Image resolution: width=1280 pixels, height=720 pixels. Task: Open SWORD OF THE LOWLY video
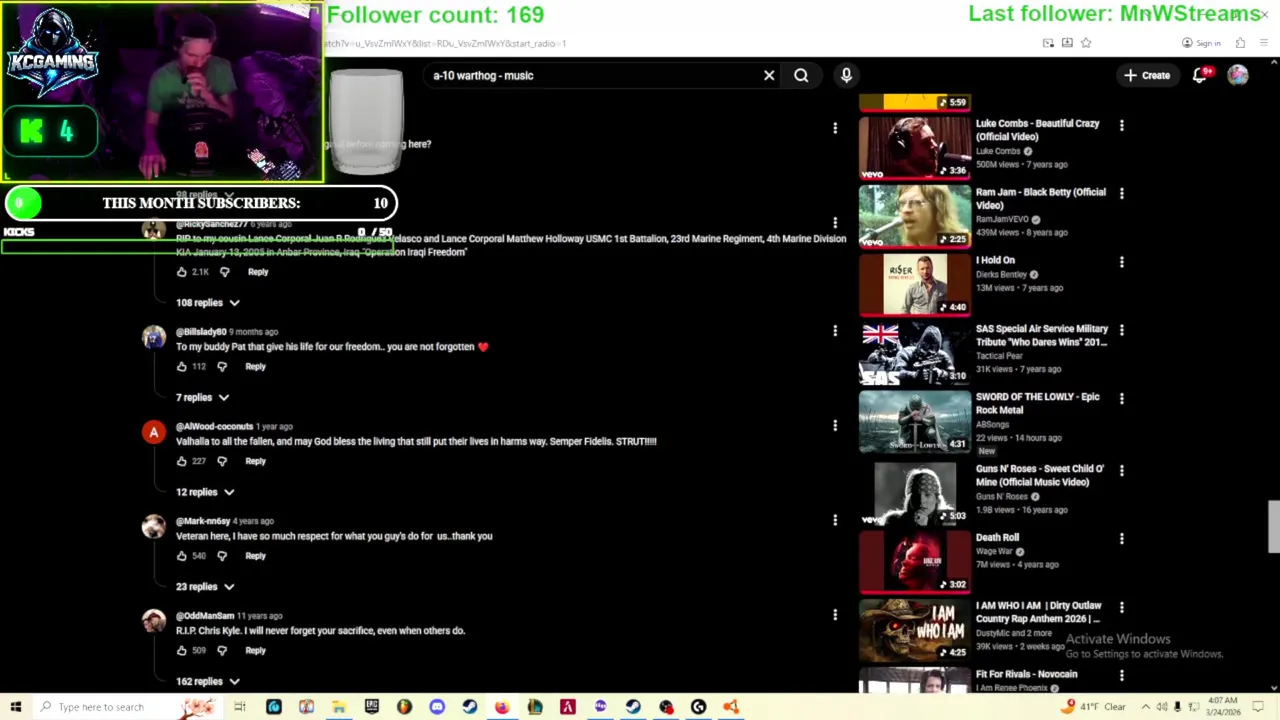(1037, 403)
